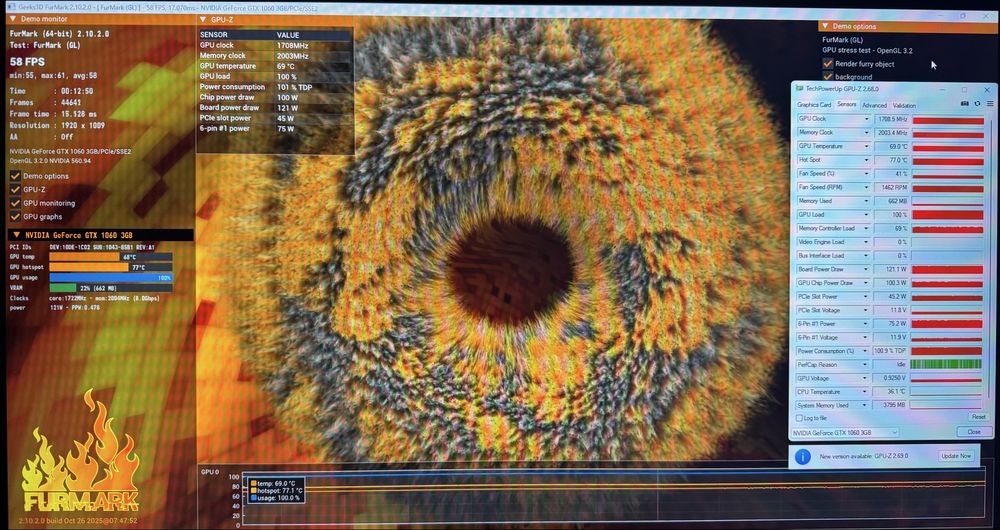
Task: Switch to the Graphics Card tab
Action: (814, 105)
